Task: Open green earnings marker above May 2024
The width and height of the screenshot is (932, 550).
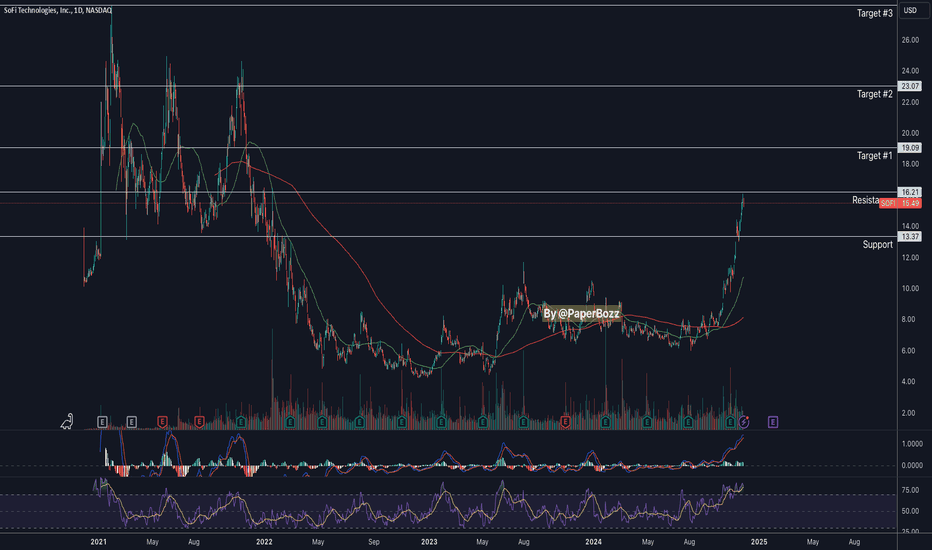Action: tap(647, 422)
